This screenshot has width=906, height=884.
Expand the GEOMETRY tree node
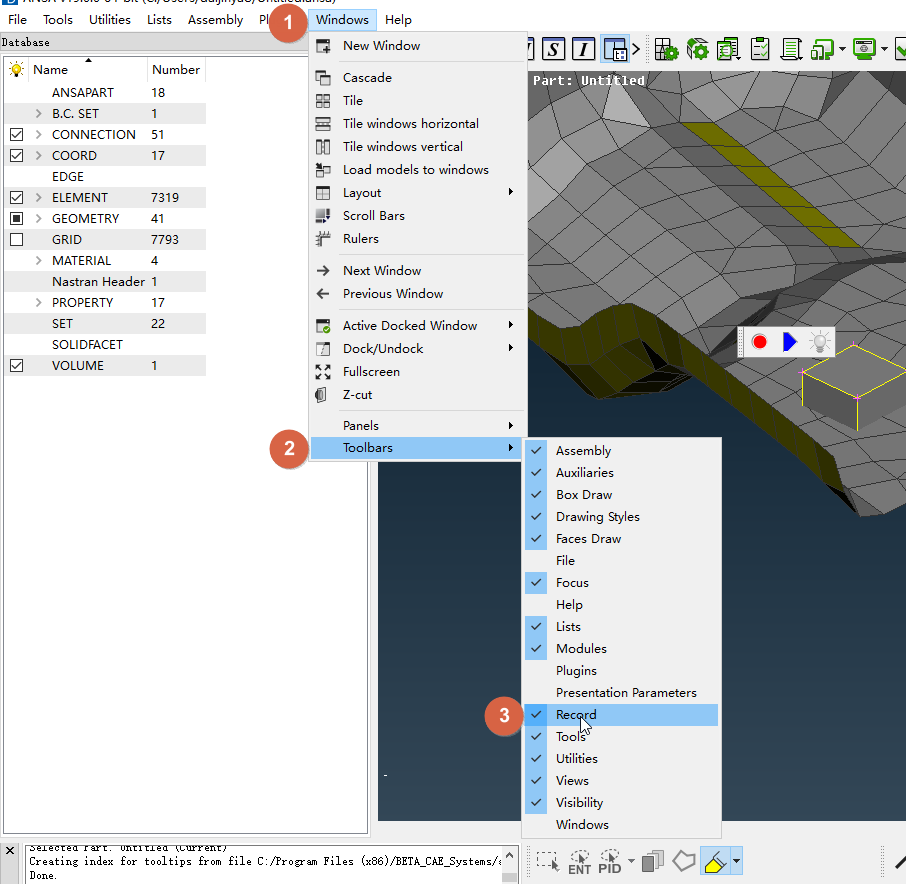coord(39,218)
